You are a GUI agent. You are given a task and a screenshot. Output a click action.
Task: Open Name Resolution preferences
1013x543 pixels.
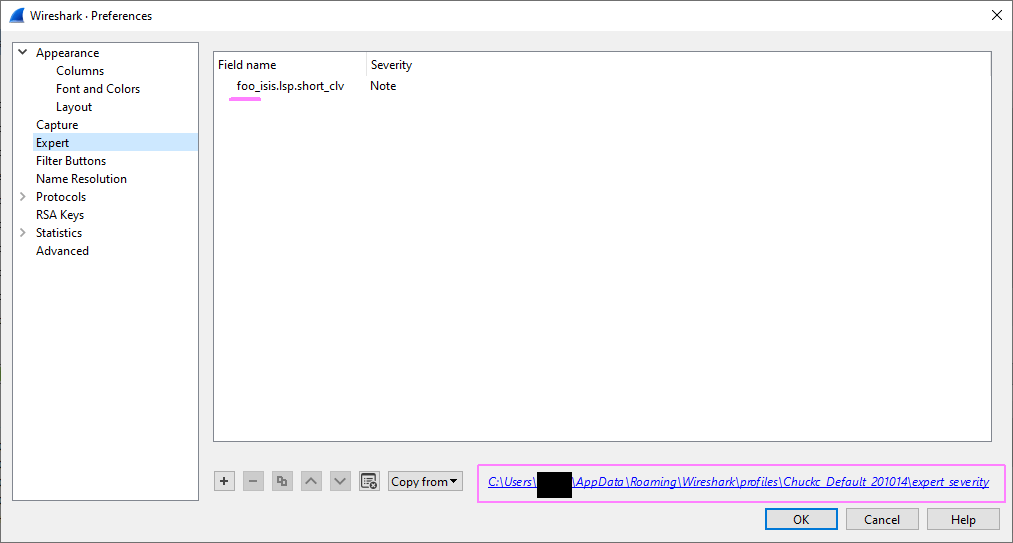coord(81,179)
